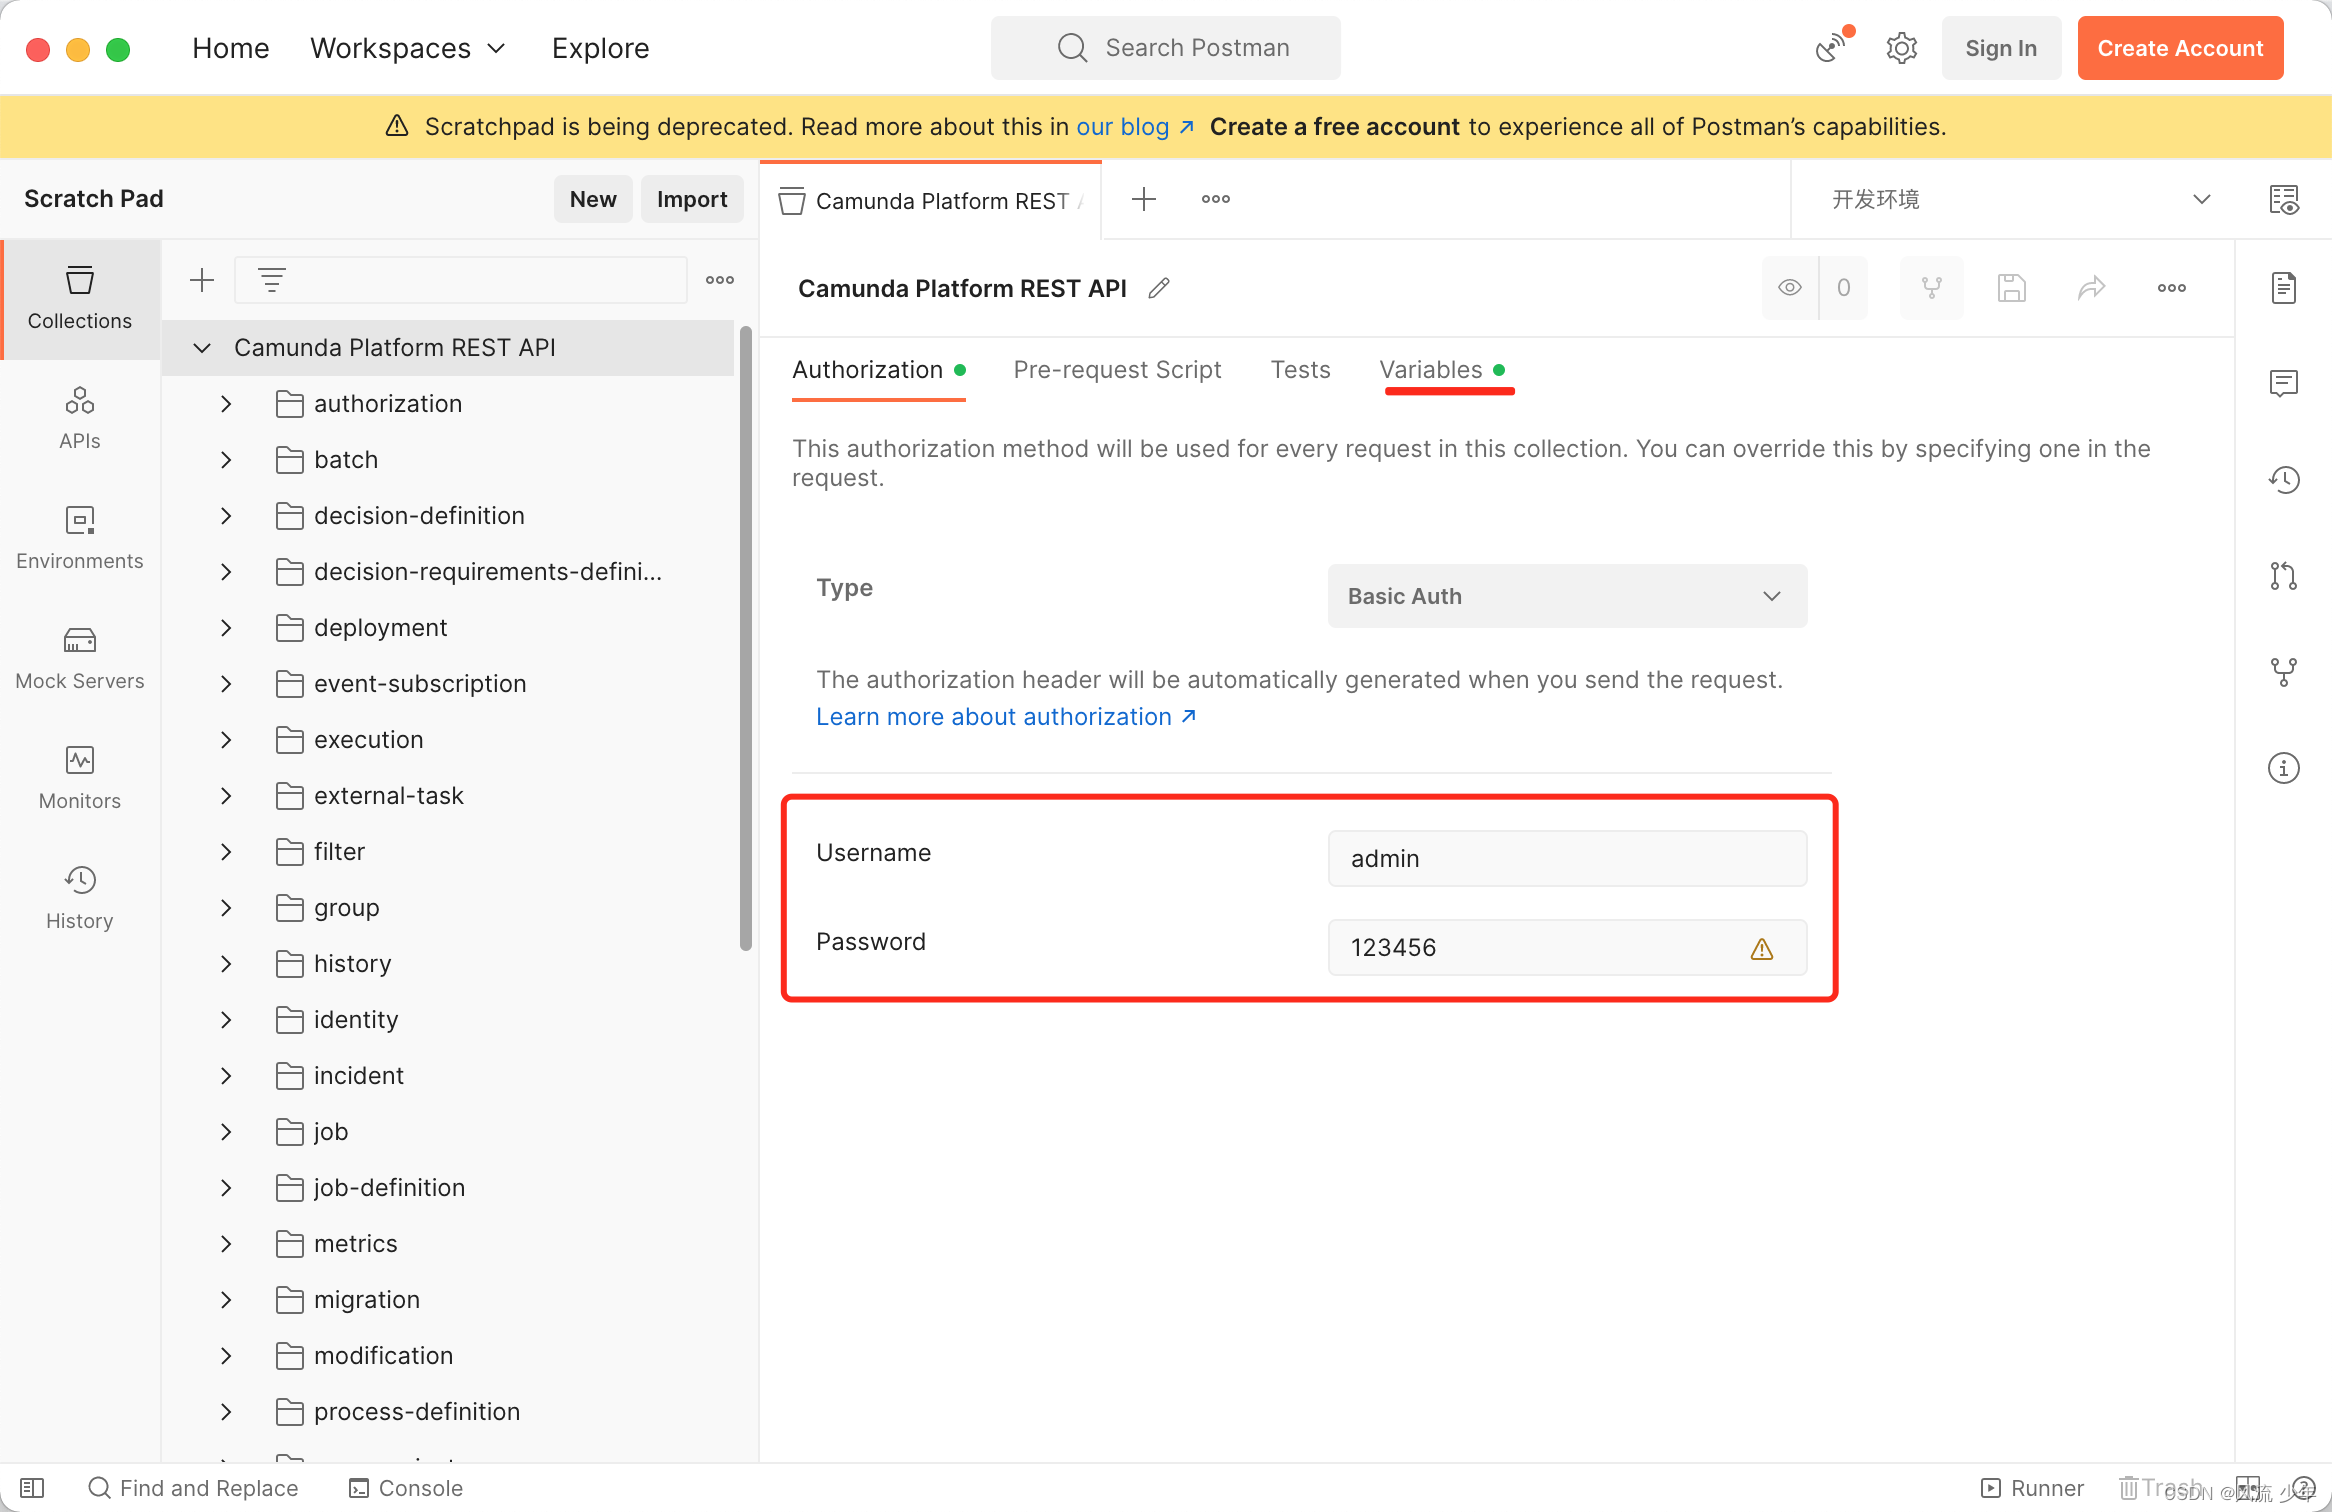This screenshot has width=2332, height=1512.
Task: Open collection header more actions ellipsis
Action: pos(2172,288)
